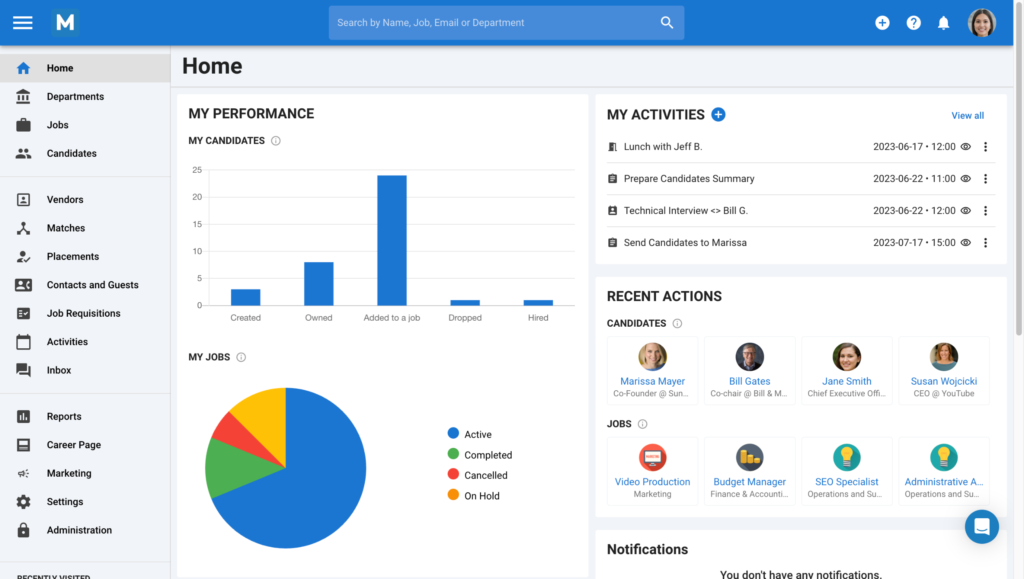Toggle visibility of 'Lunch with Jeff B.' activity
Image resolution: width=1024 pixels, height=579 pixels.
click(965, 146)
